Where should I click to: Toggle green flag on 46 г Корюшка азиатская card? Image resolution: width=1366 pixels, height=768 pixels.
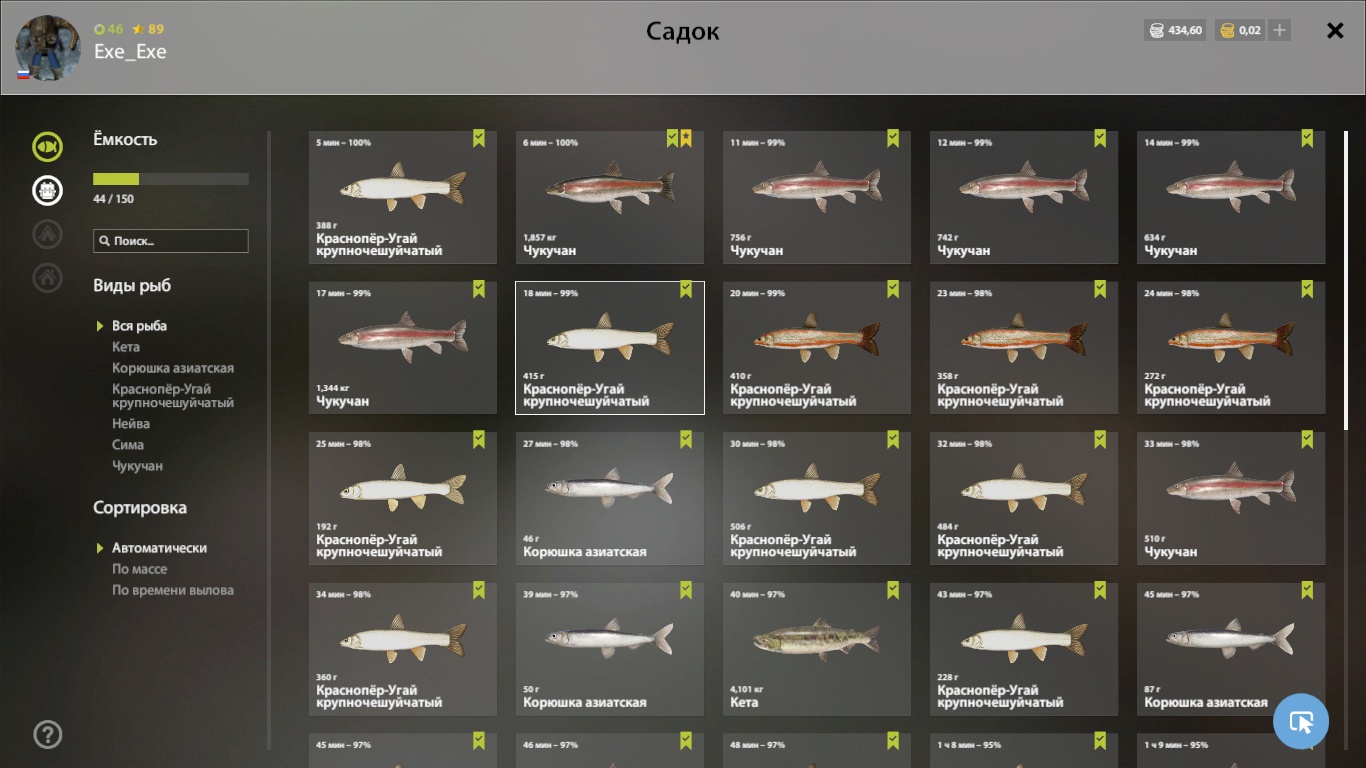(x=686, y=440)
